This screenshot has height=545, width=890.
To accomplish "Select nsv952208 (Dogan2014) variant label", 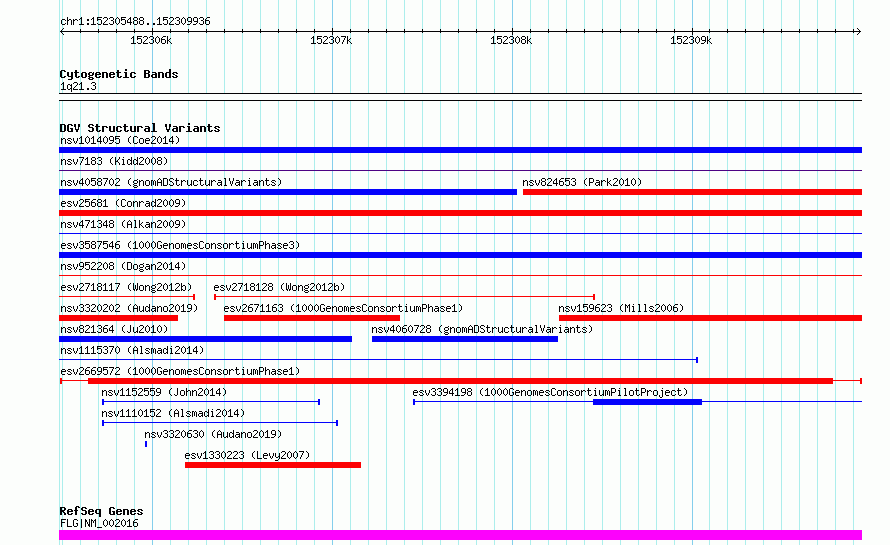I will pos(123,266).
